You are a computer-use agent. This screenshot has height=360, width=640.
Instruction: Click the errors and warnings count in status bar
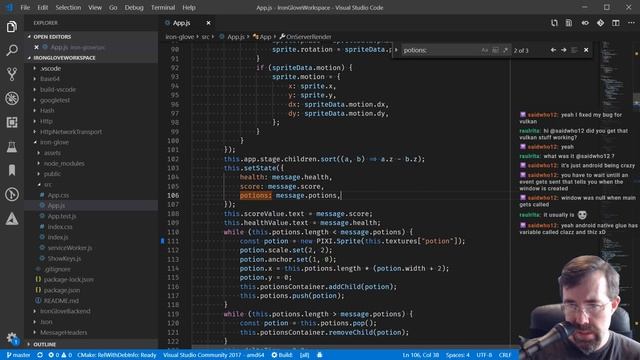pos(60,355)
